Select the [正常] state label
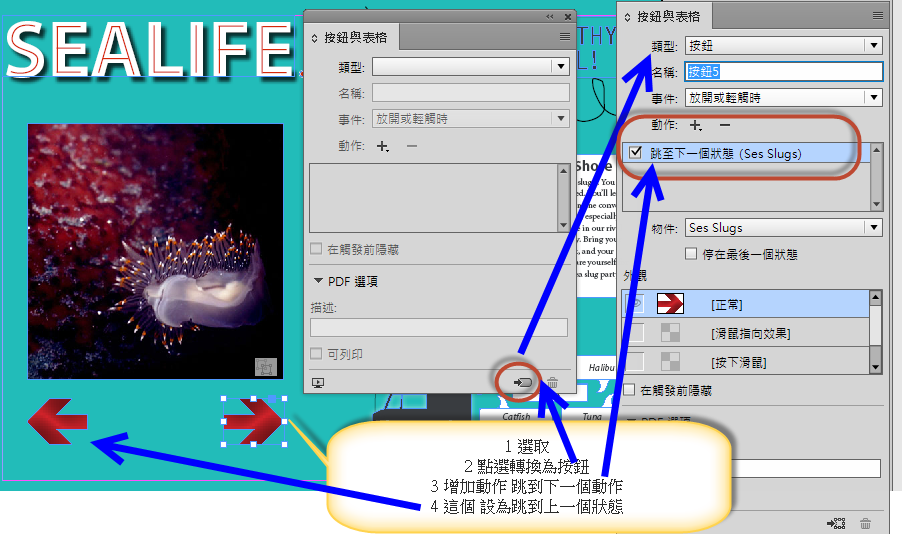 click(x=727, y=304)
